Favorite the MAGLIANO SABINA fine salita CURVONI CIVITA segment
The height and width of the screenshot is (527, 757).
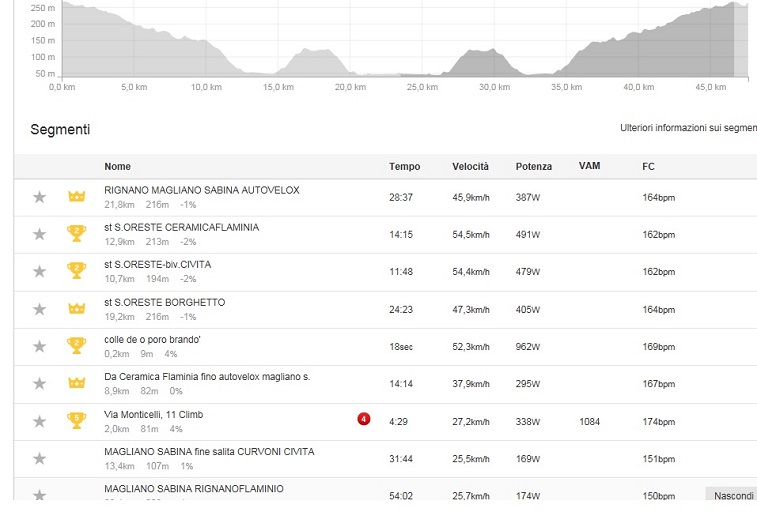[x=39, y=458]
